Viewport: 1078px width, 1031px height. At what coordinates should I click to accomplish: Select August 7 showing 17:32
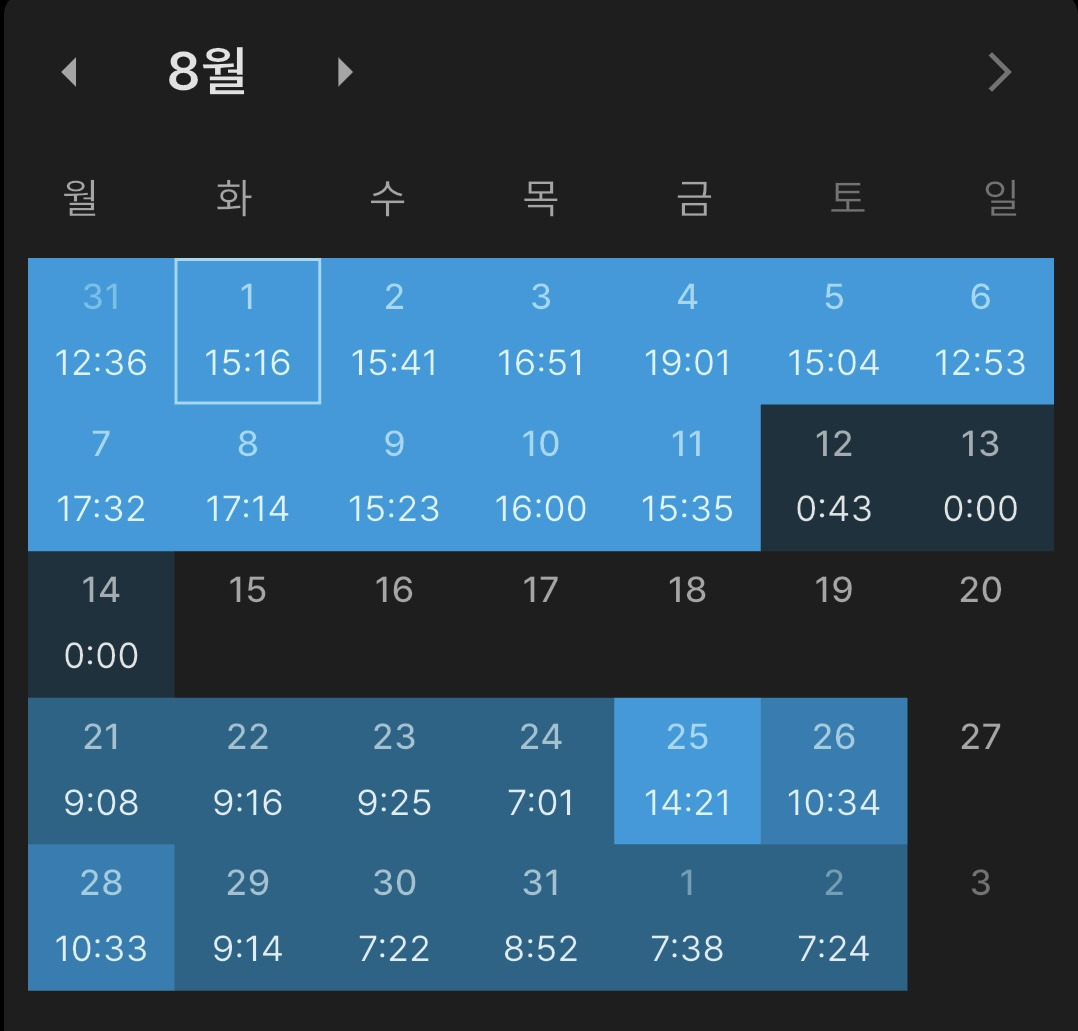tap(101, 477)
